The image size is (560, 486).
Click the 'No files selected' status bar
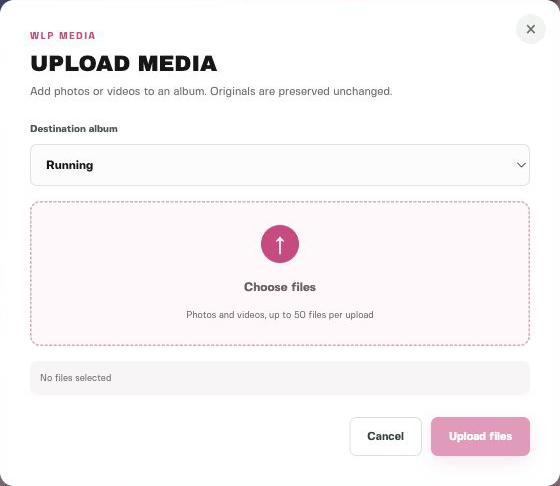coord(280,378)
